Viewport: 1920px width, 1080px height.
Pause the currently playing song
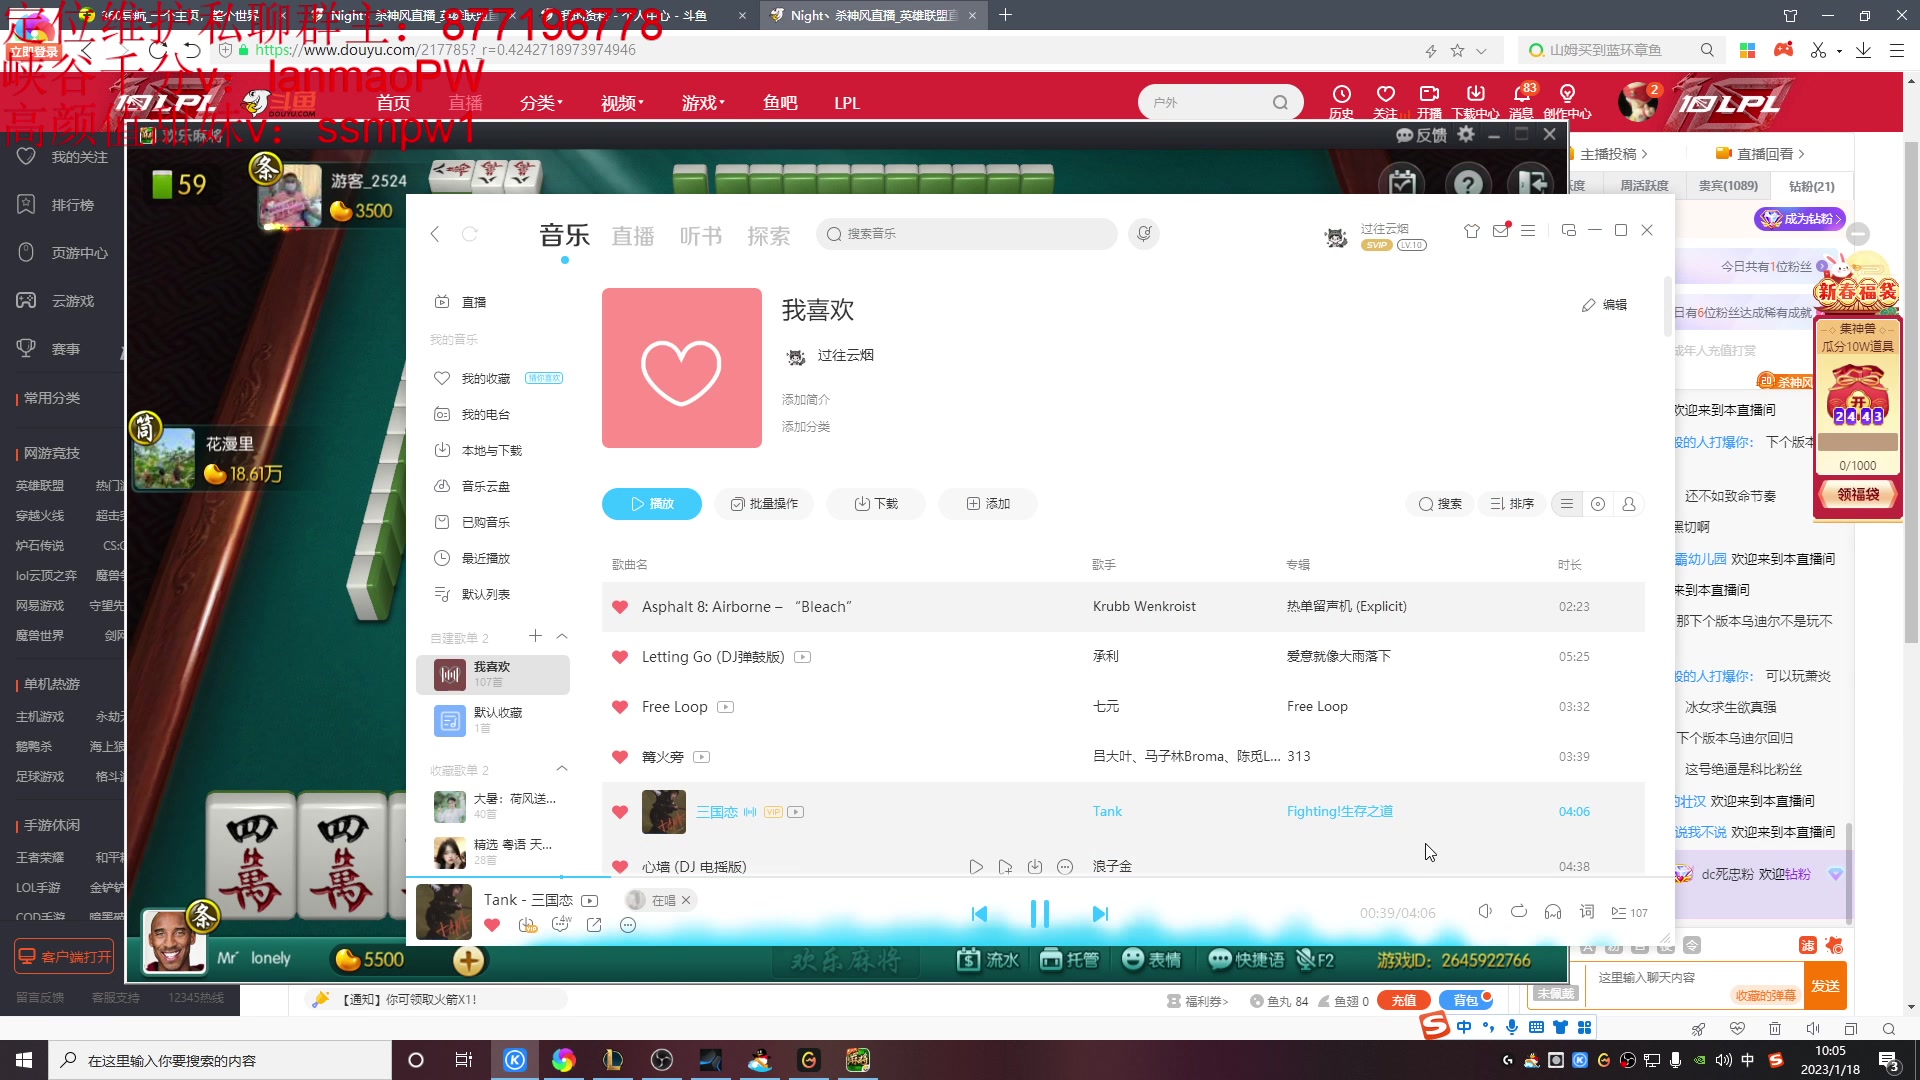[x=1039, y=912]
